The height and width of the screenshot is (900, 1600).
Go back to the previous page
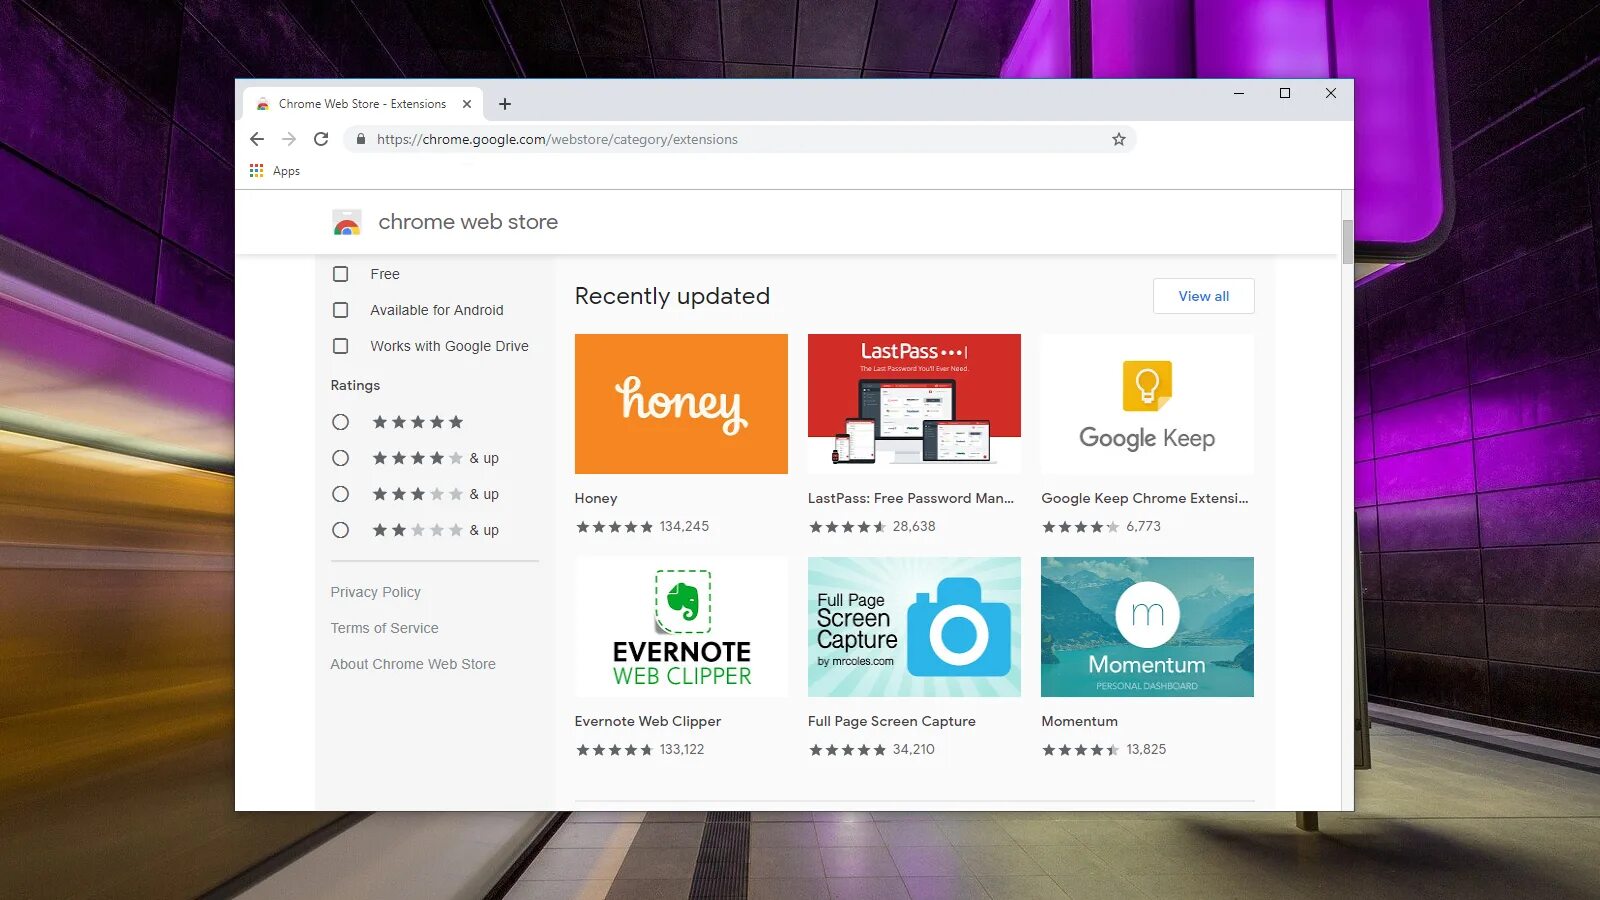[x=257, y=139]
